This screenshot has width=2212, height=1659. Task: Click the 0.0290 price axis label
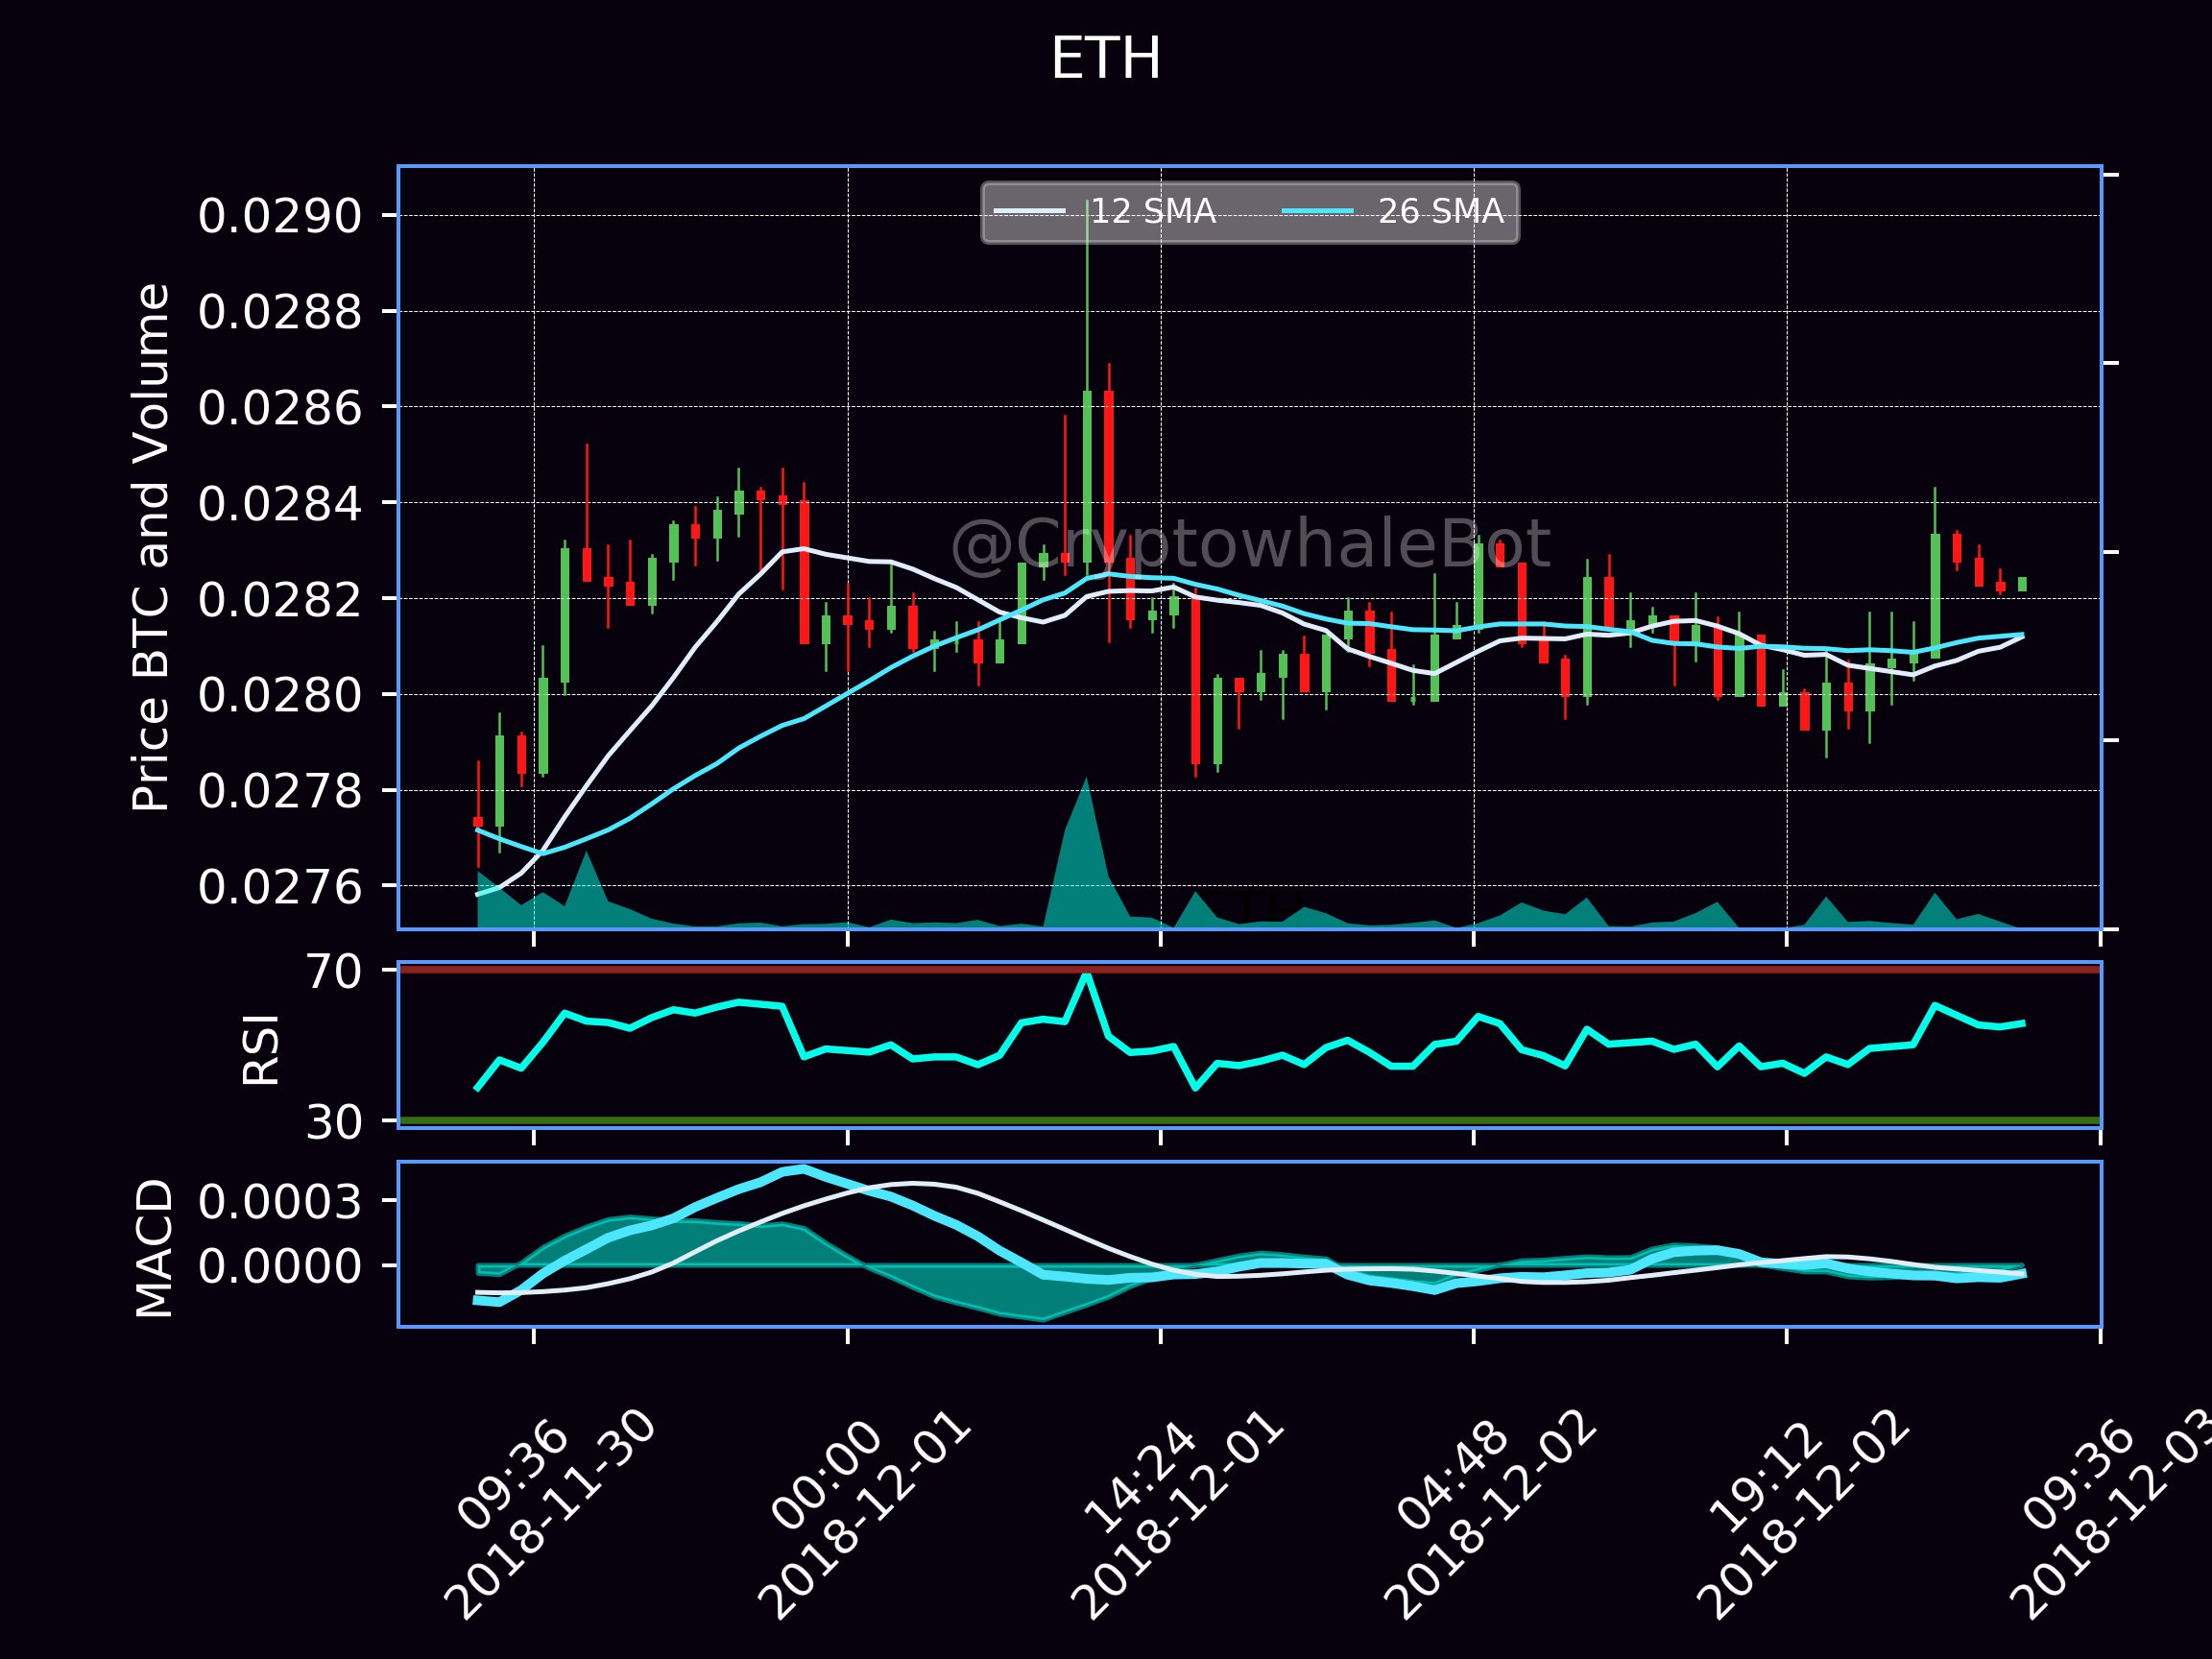(x=279, y=216)
